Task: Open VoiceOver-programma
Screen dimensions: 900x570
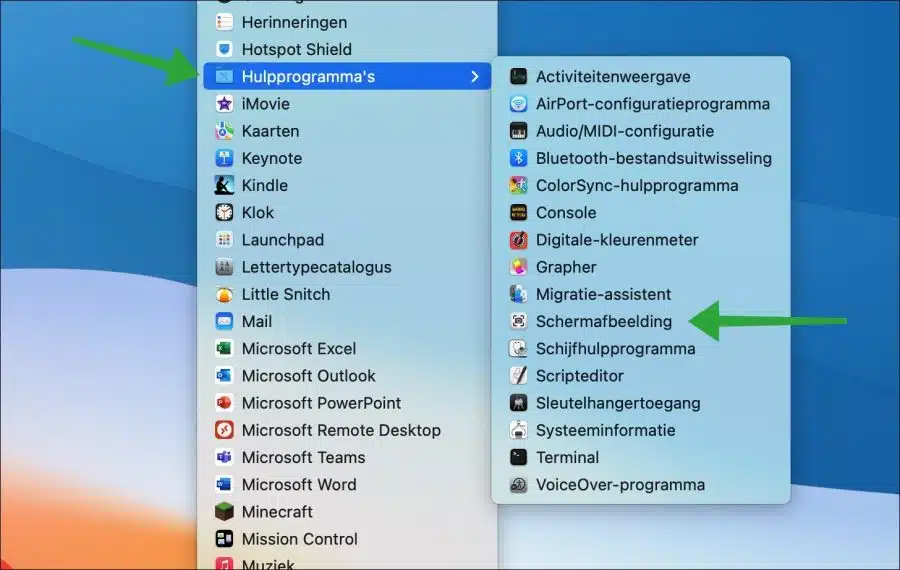Action: click(641, 484)
